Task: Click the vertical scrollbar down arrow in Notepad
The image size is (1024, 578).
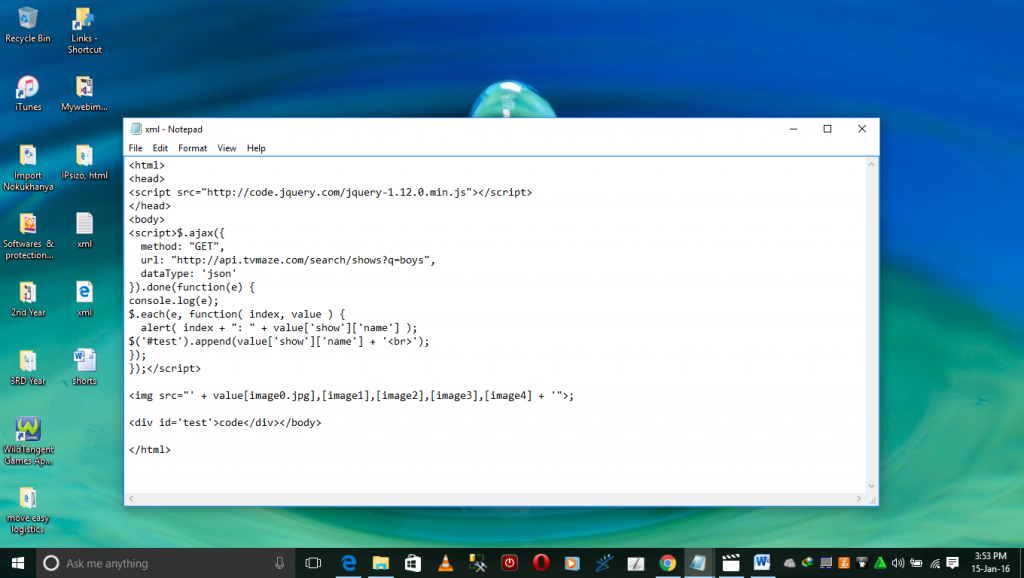Action: click(871, 487)
